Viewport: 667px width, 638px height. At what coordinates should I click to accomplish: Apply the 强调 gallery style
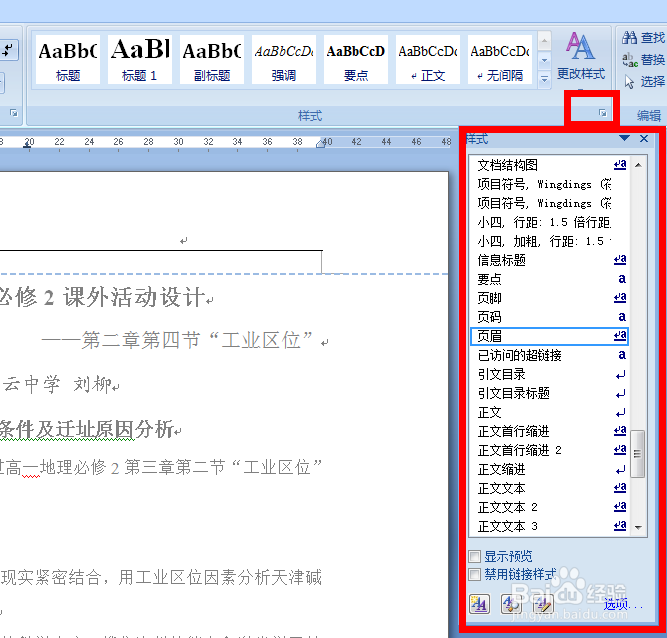(x=284, y=60)
